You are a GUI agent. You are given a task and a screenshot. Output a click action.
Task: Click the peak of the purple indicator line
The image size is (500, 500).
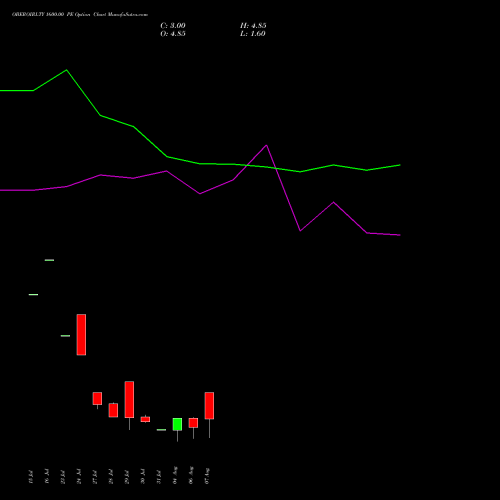pos(266,145)
